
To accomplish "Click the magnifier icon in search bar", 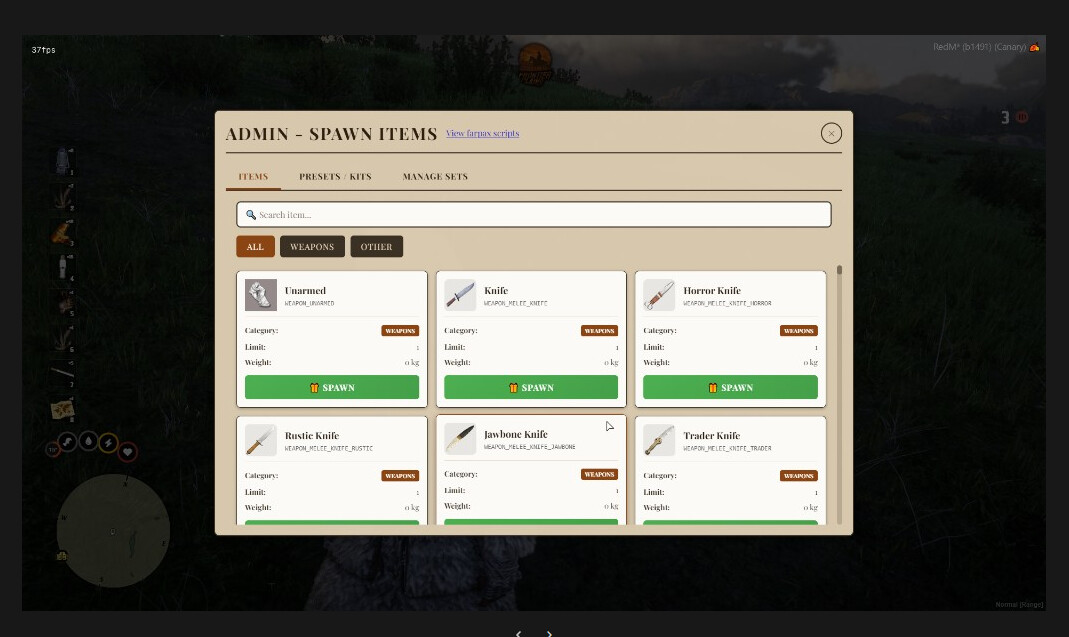I will (x=251, y=215).
